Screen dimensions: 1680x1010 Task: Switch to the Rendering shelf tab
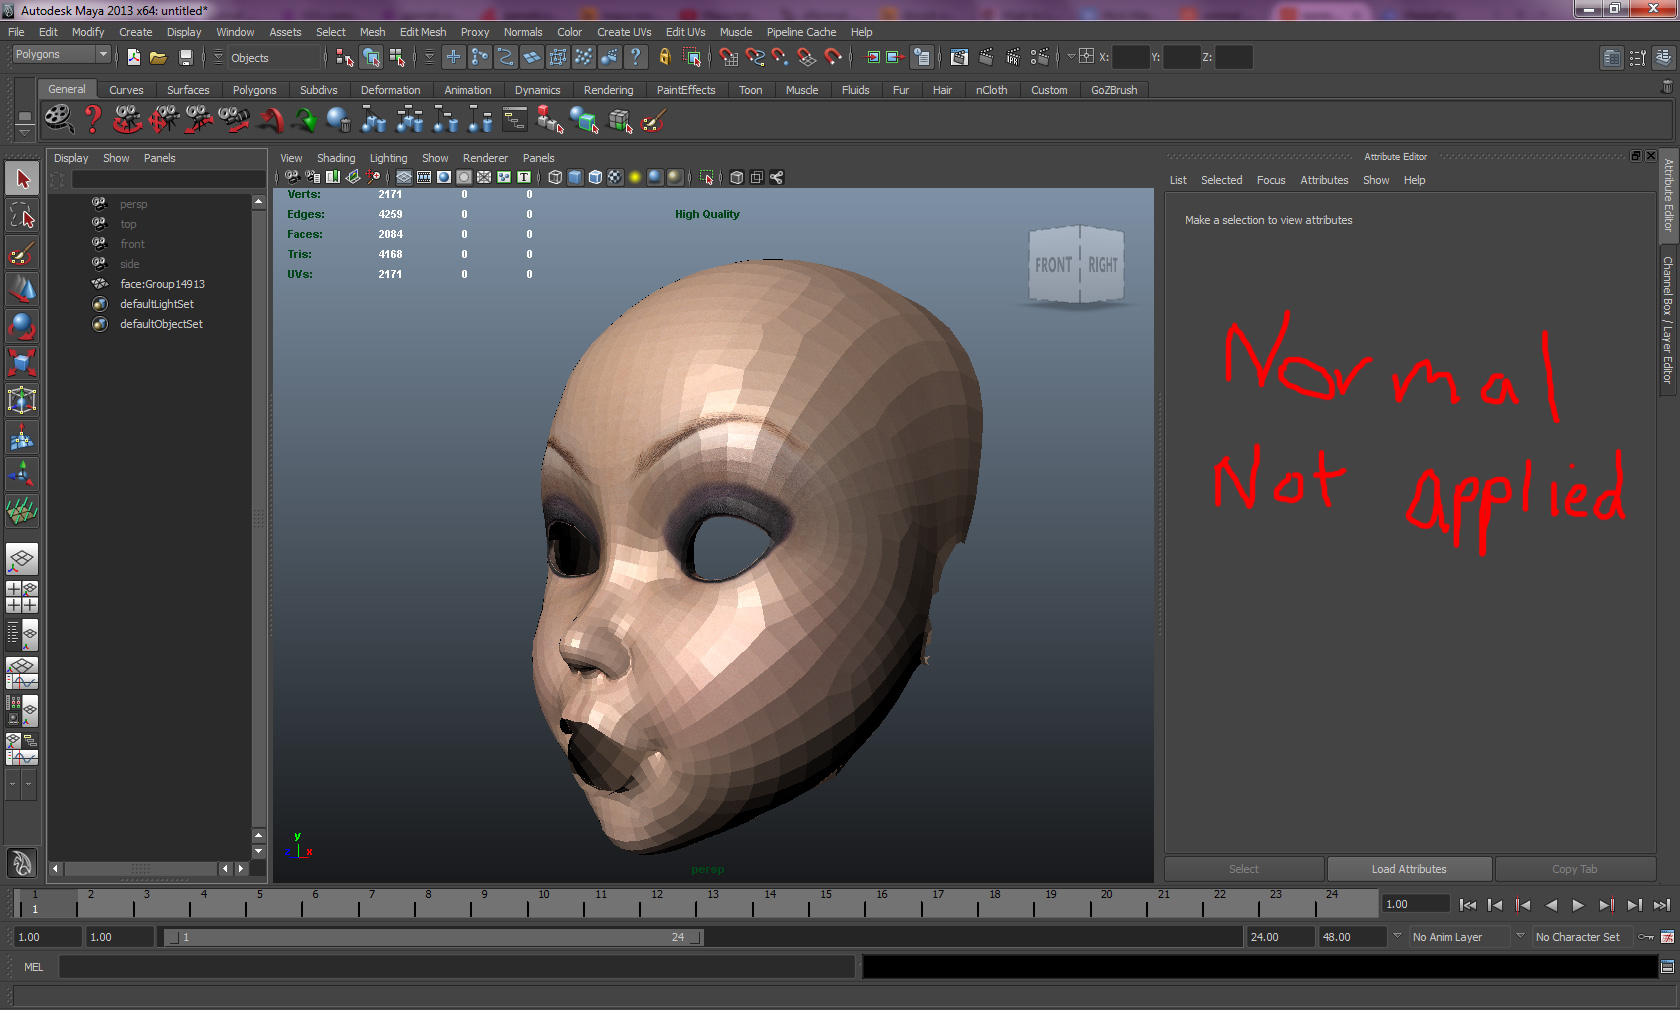[608, 90]
